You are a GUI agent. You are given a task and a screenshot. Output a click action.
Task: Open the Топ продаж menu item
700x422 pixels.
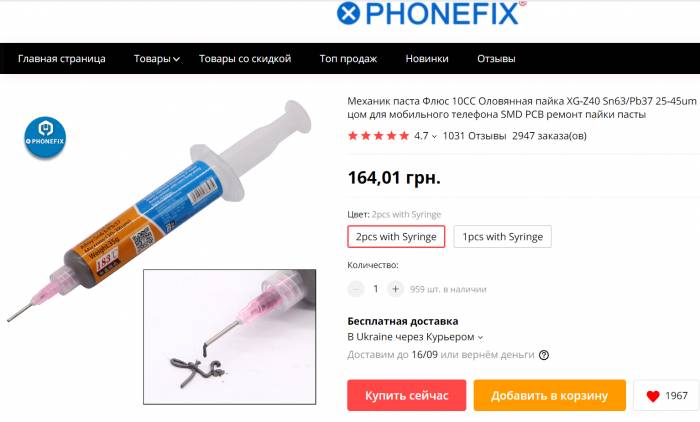(348, 58)
